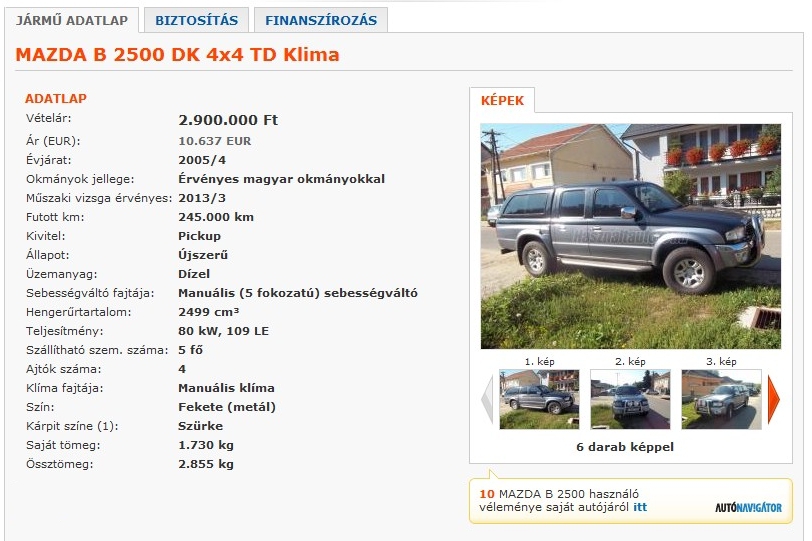This screenshot has width=812, height=541.
Task: Click the large Mazda pickup photo
Action: click(x=631, y=236)
